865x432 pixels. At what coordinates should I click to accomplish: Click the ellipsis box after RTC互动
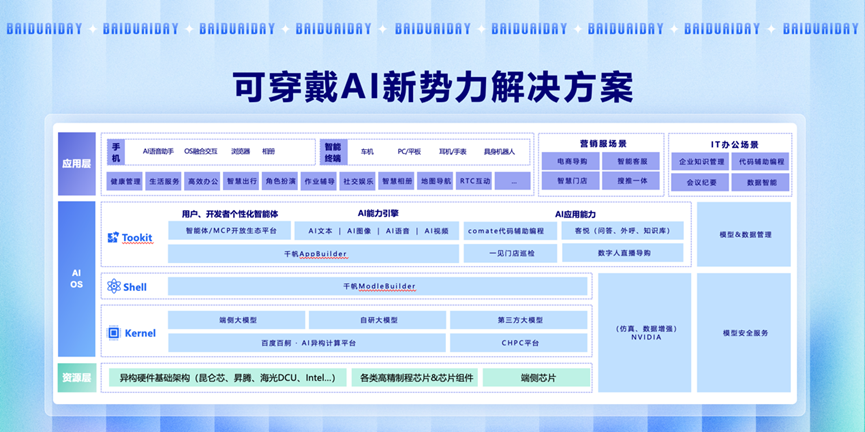click(x=512, y=181)
